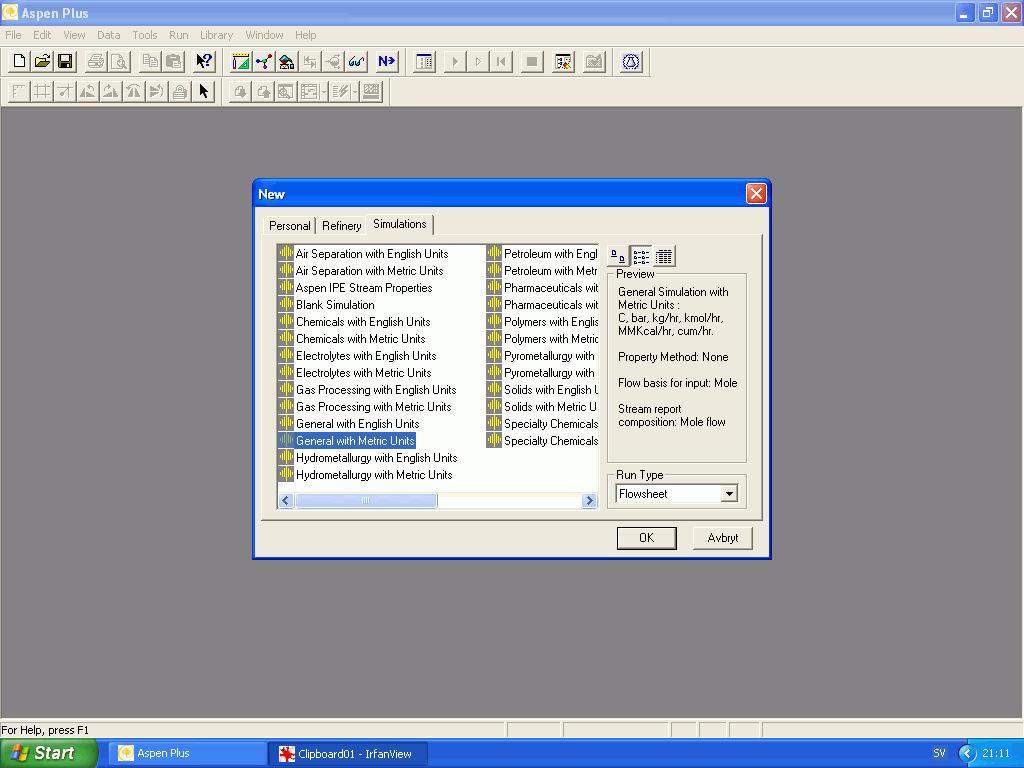Switch to large icons view in New dialog

tap(618, 256)
